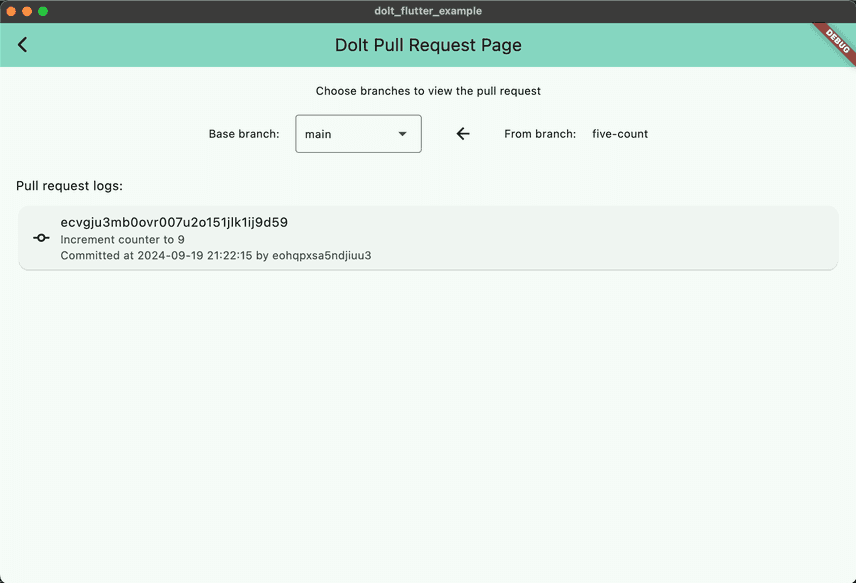Viewport: 856px width, 583px height.
Task: Click the commit icon in the log row
Action: click(41, 238)
